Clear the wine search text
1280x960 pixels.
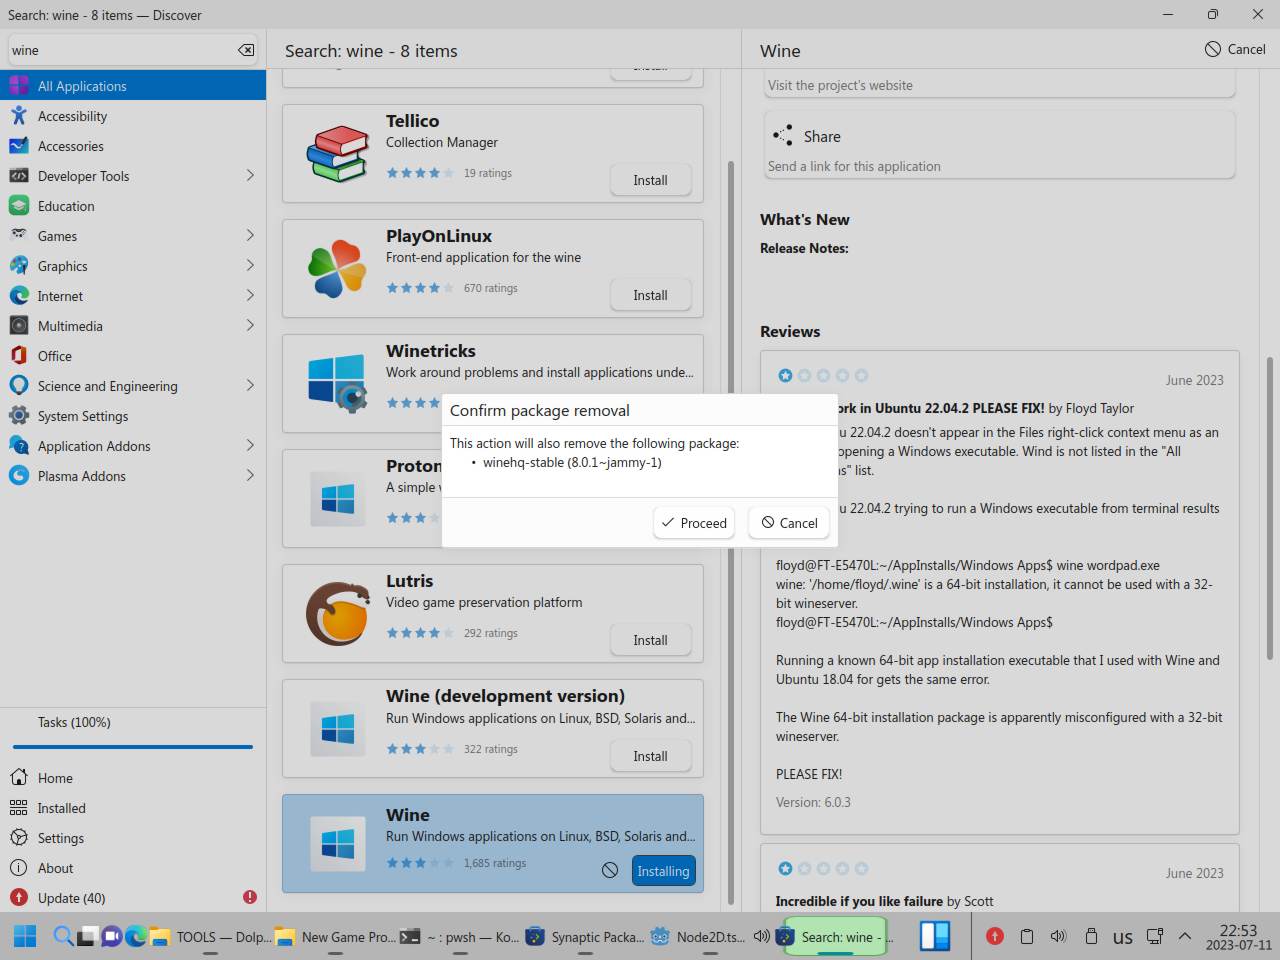[x=246, y=50]
